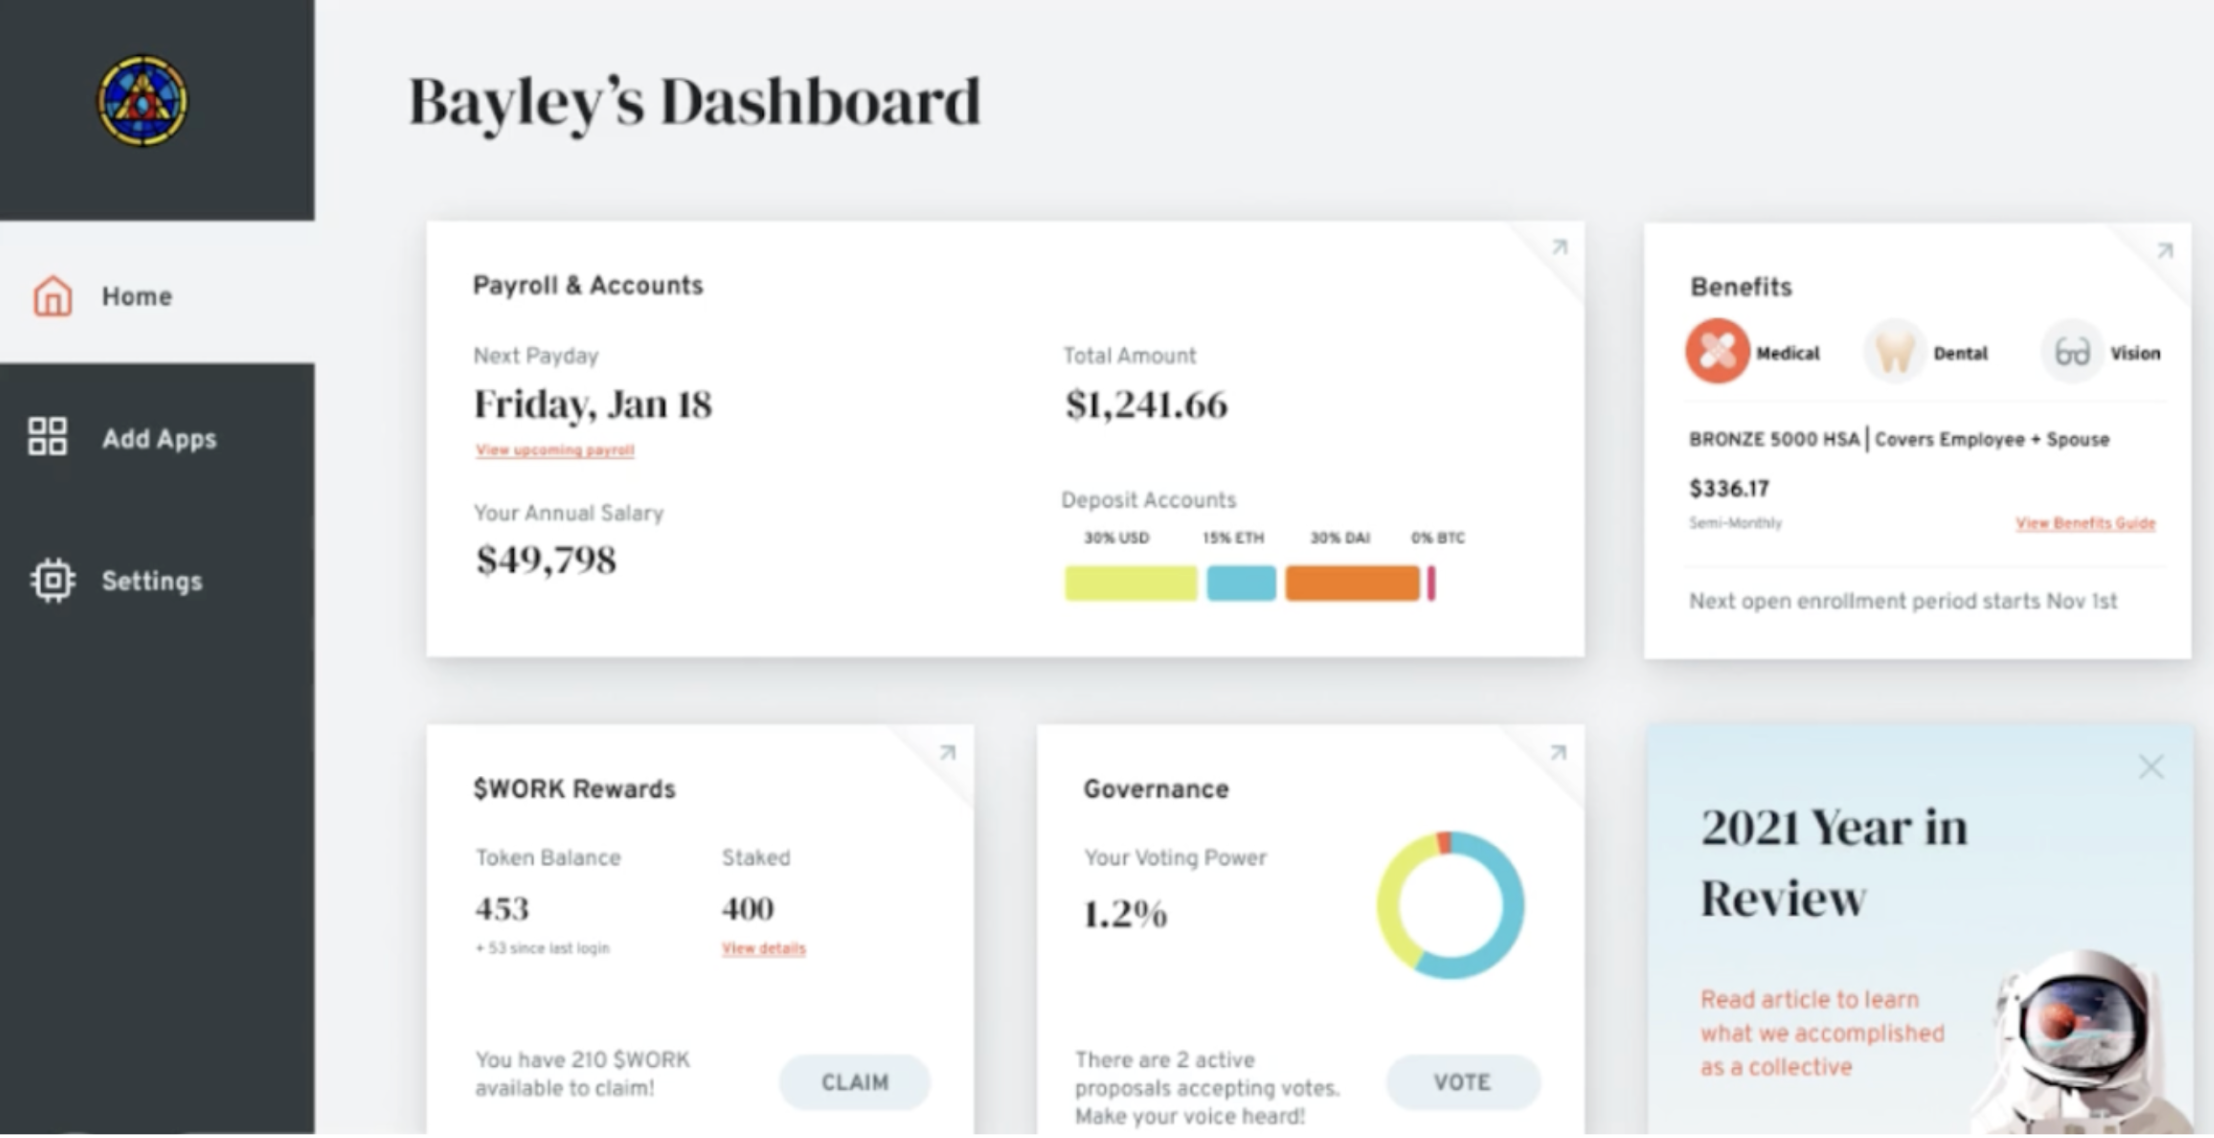This screenshot has height=1138, width=2214.
Task: Select the Medical benefits icon
Action: pos(1717,351)
